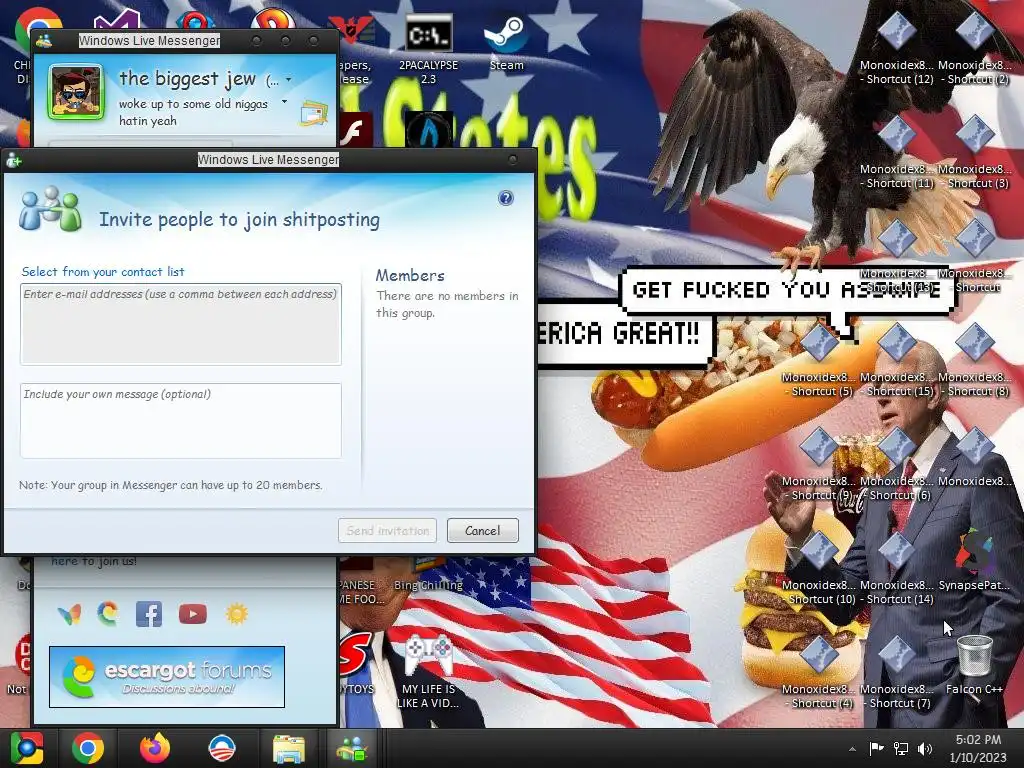Click the sun weather icon in Messenger
Image resolution: width=1024 pixels, height=768 pixels.
click(x=236, y=614)
